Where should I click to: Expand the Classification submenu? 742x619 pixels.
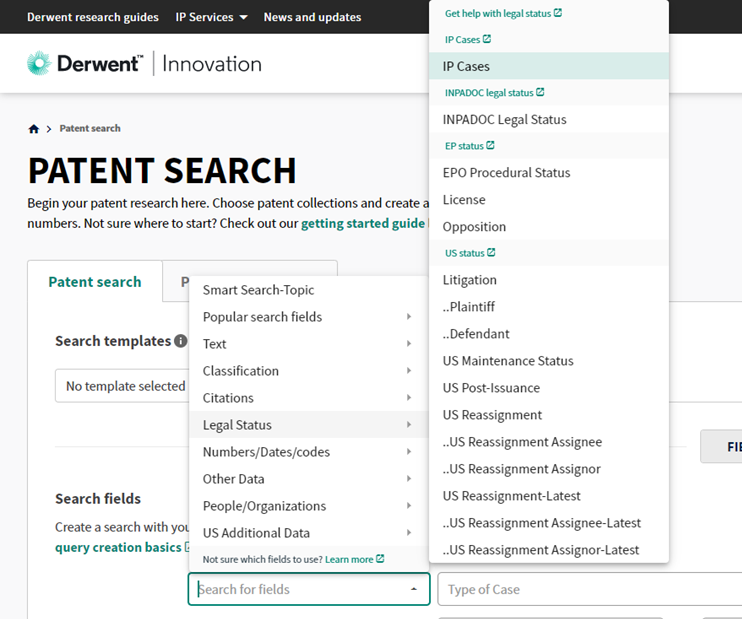[x=309, y=371]
